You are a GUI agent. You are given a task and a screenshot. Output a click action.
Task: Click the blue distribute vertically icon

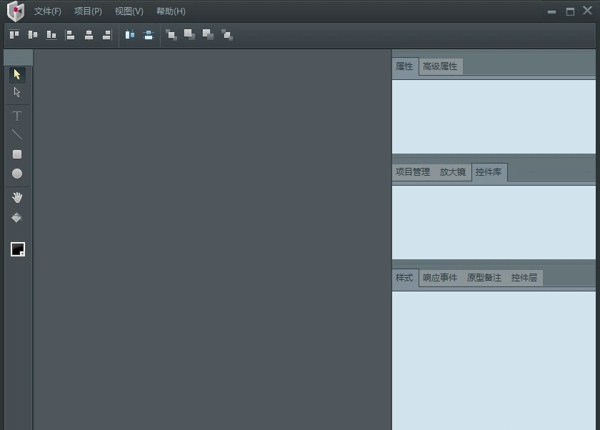(148, 35)
